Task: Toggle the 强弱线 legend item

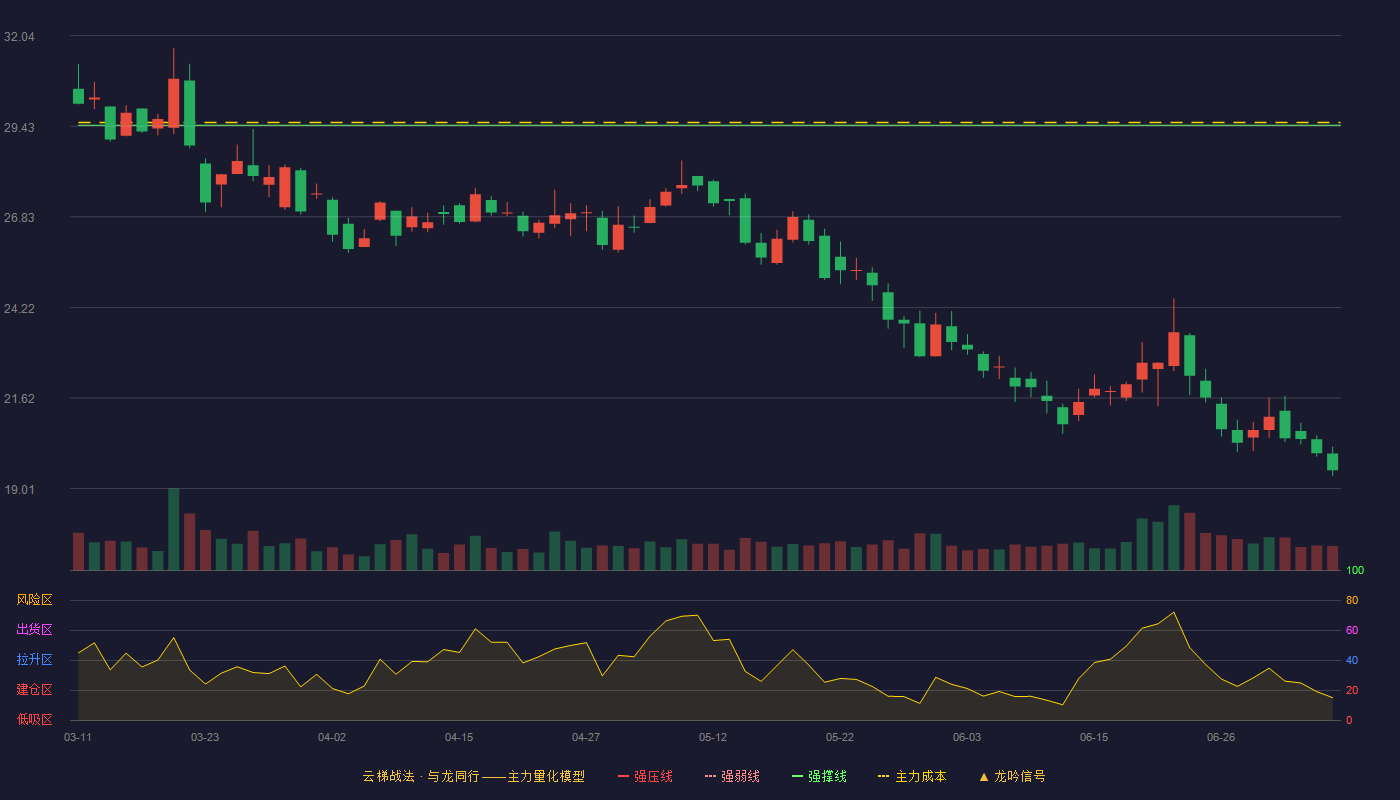Action: coord(732,776)
